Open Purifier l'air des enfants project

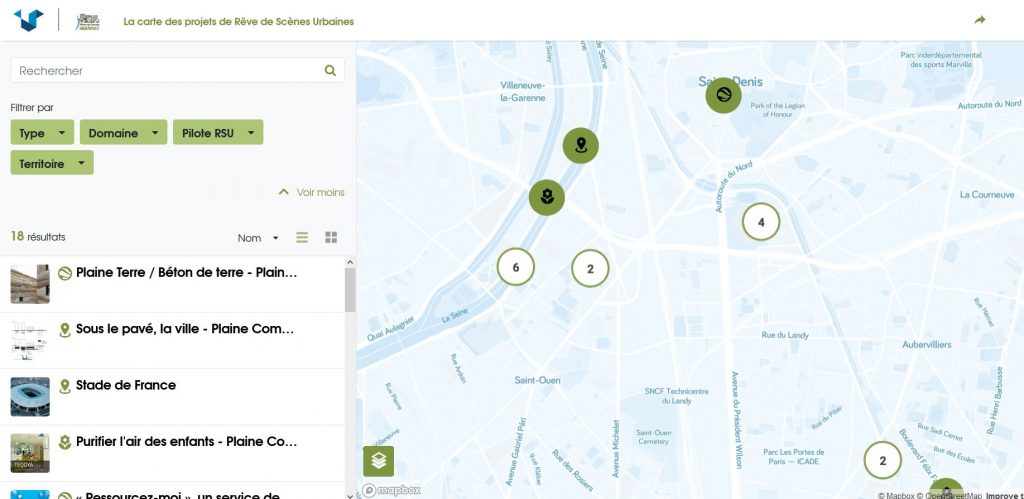click(172, 453)
